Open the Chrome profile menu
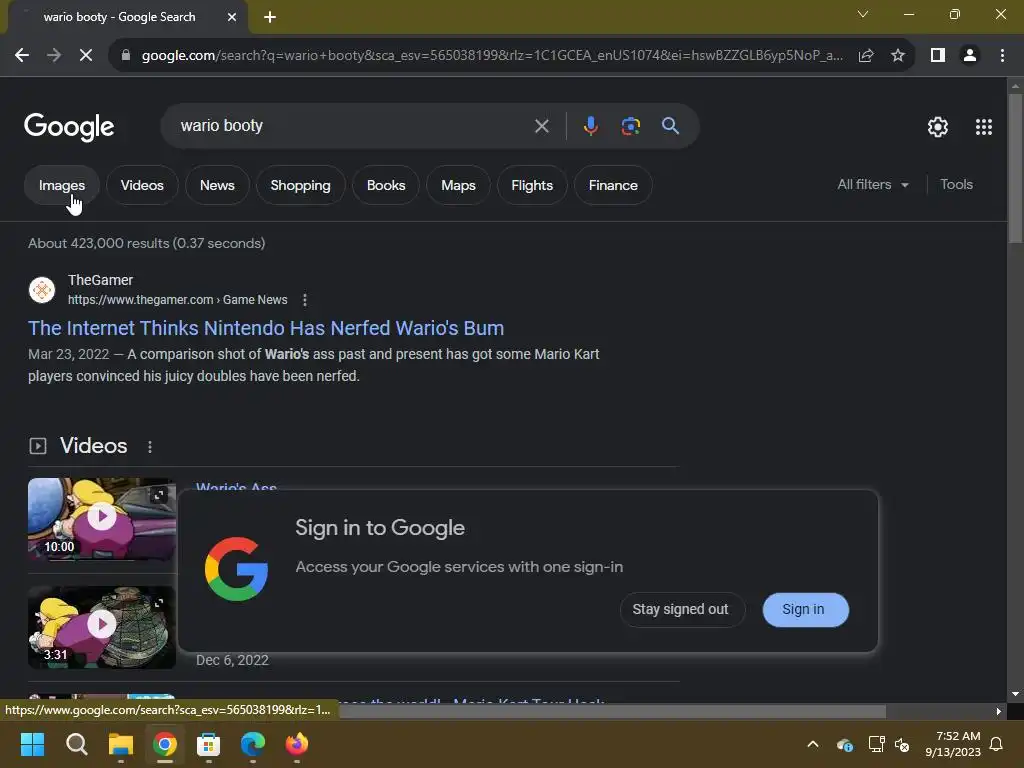The image size is (1024, 768). pyautogui.click(x=970, y=56)
